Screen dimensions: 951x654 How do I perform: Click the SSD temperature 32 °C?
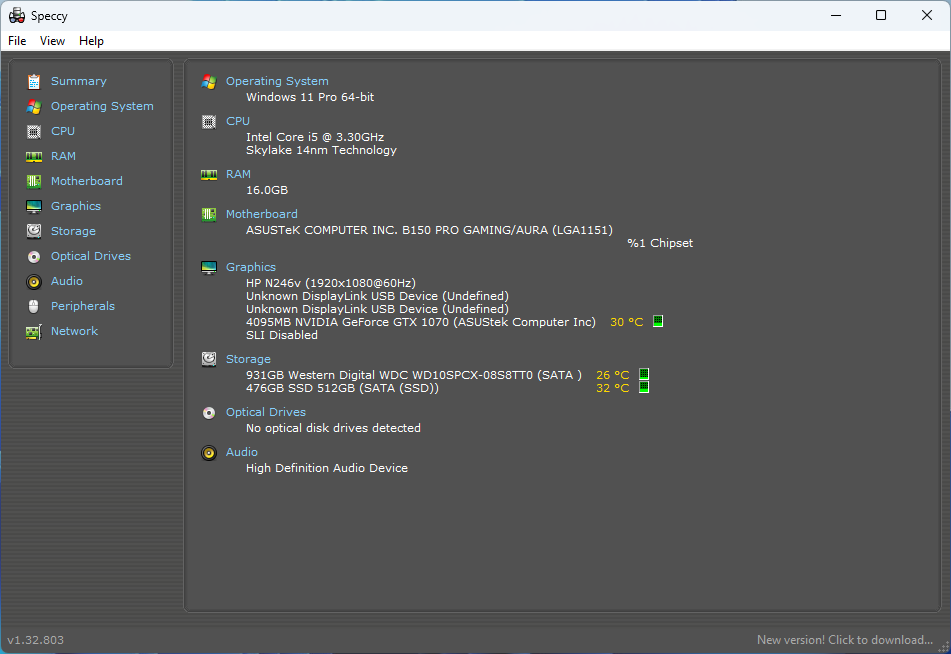pos(613,388)
